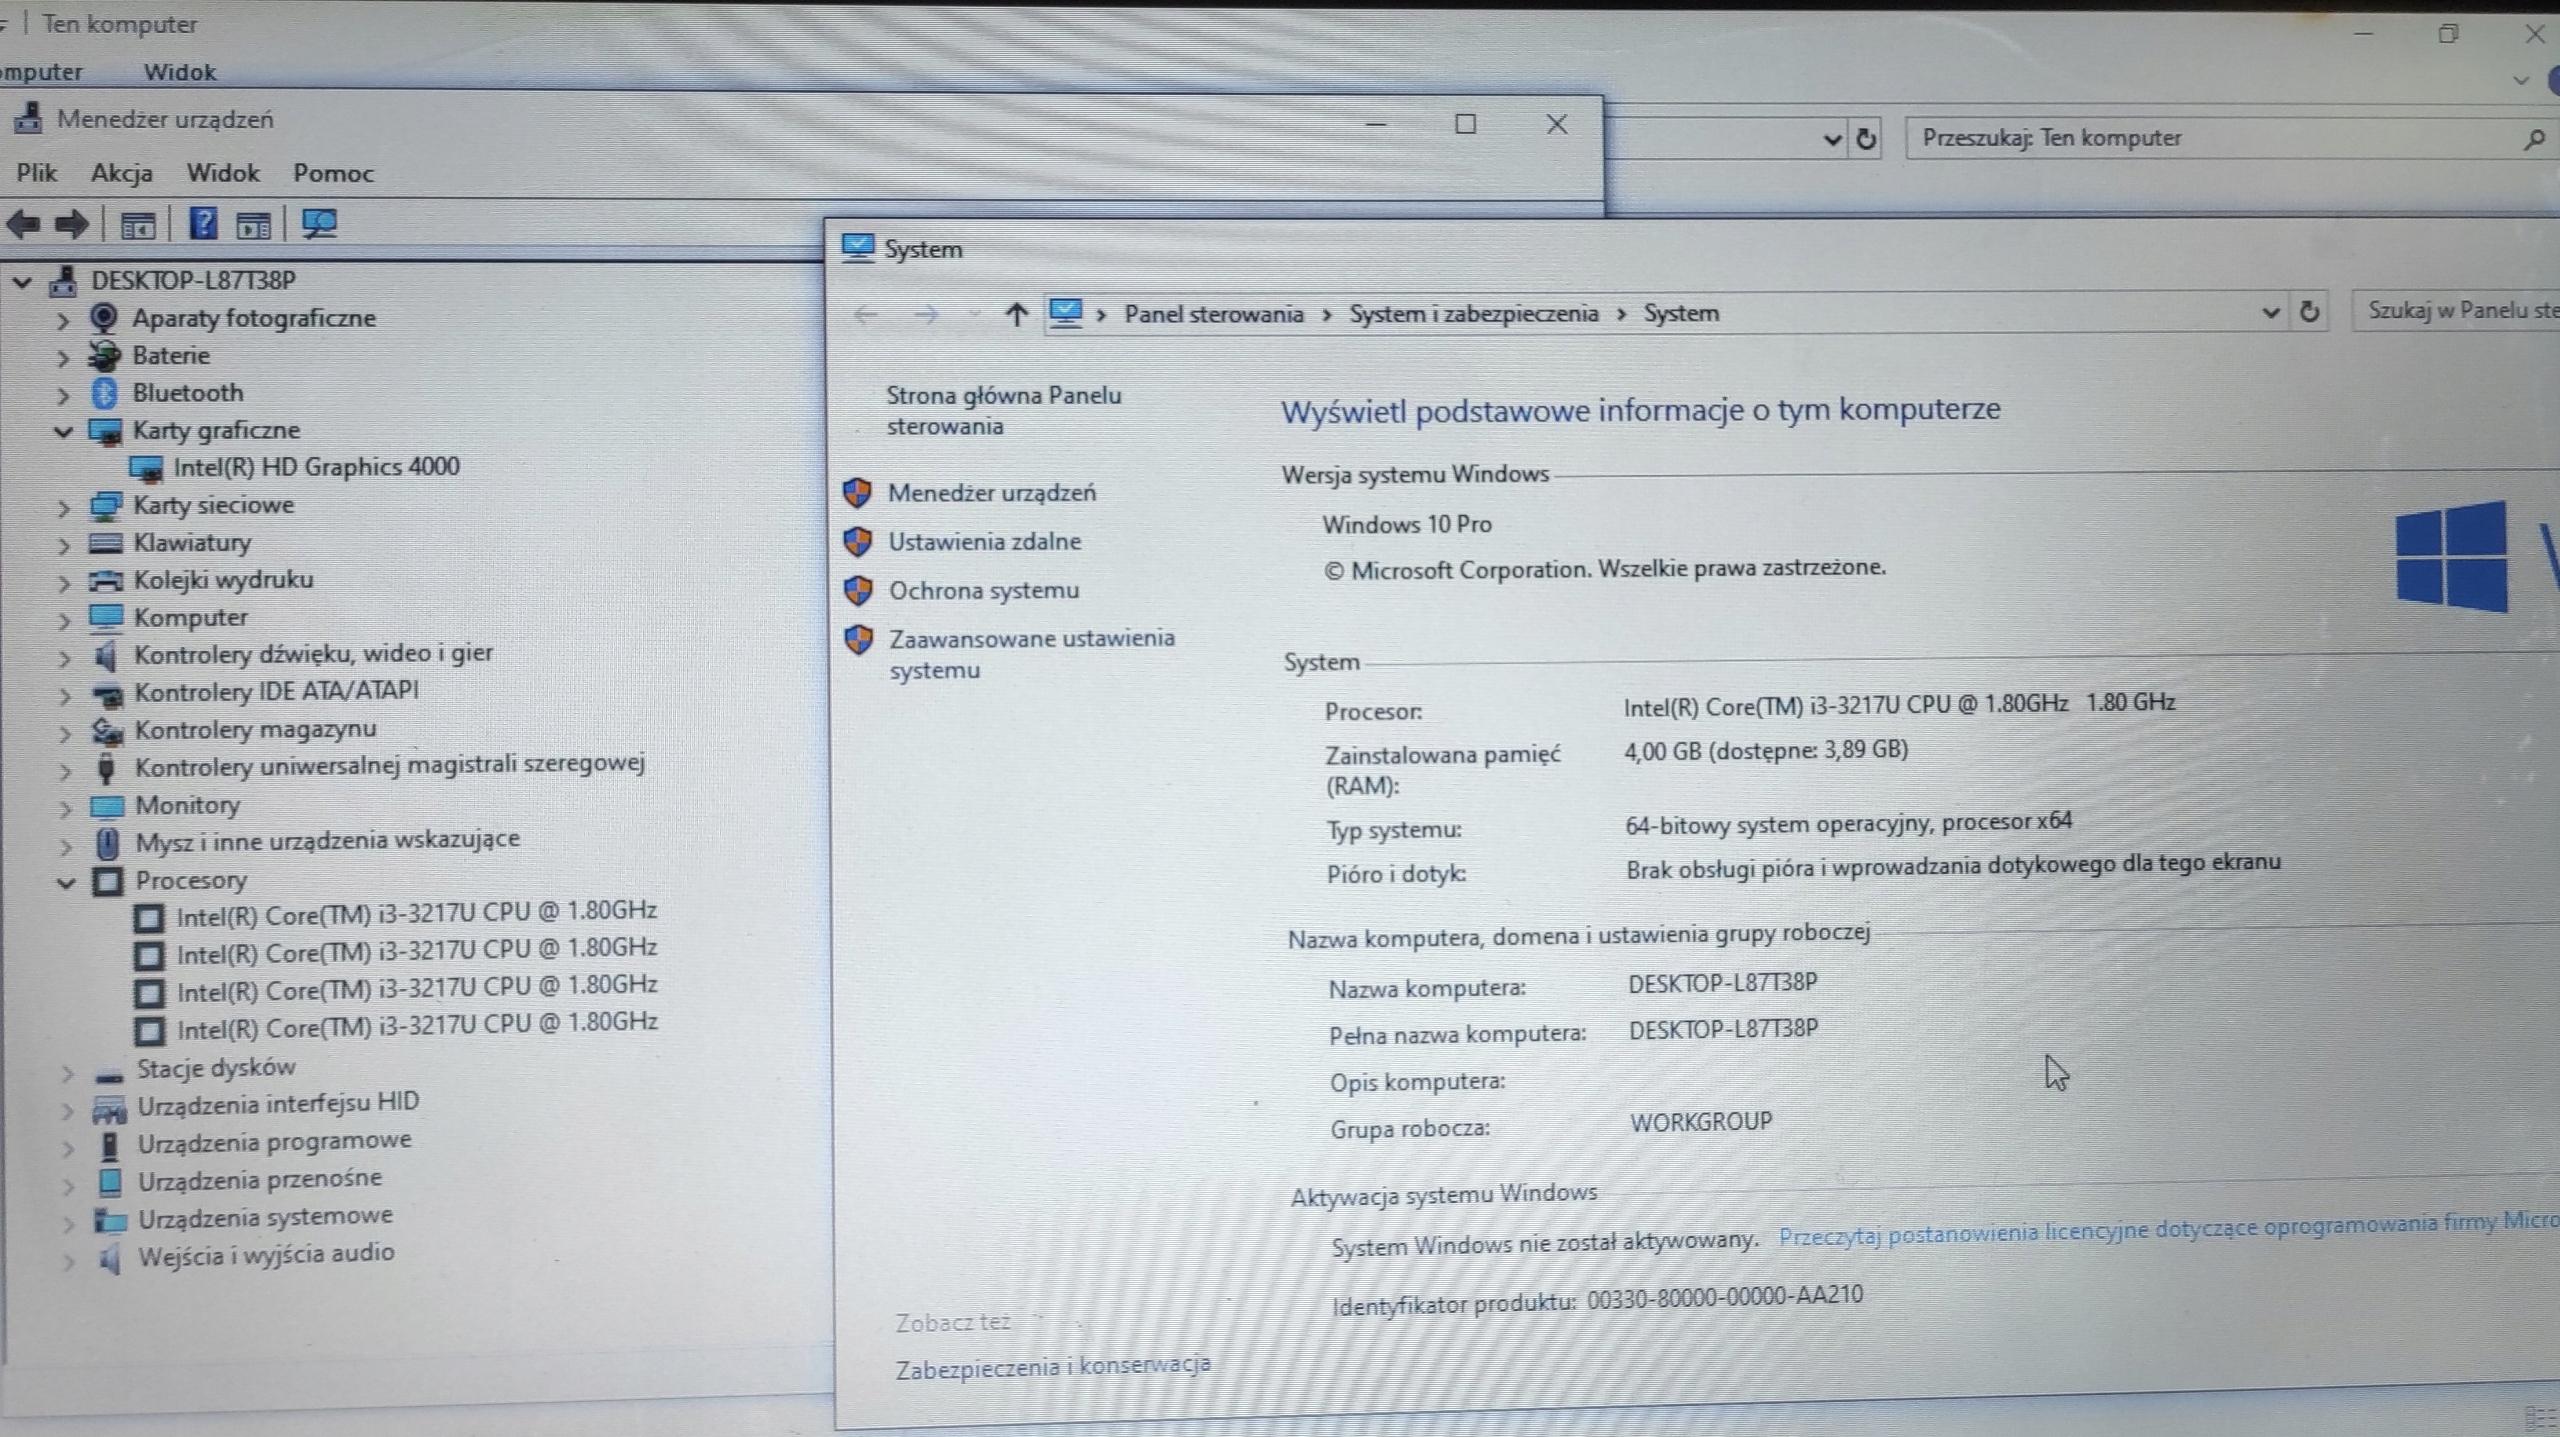This screenshot has width=2560, height=1437.
Task: Open Menedżer urządzeń link in System panel
Action: [x=991, y=492]
